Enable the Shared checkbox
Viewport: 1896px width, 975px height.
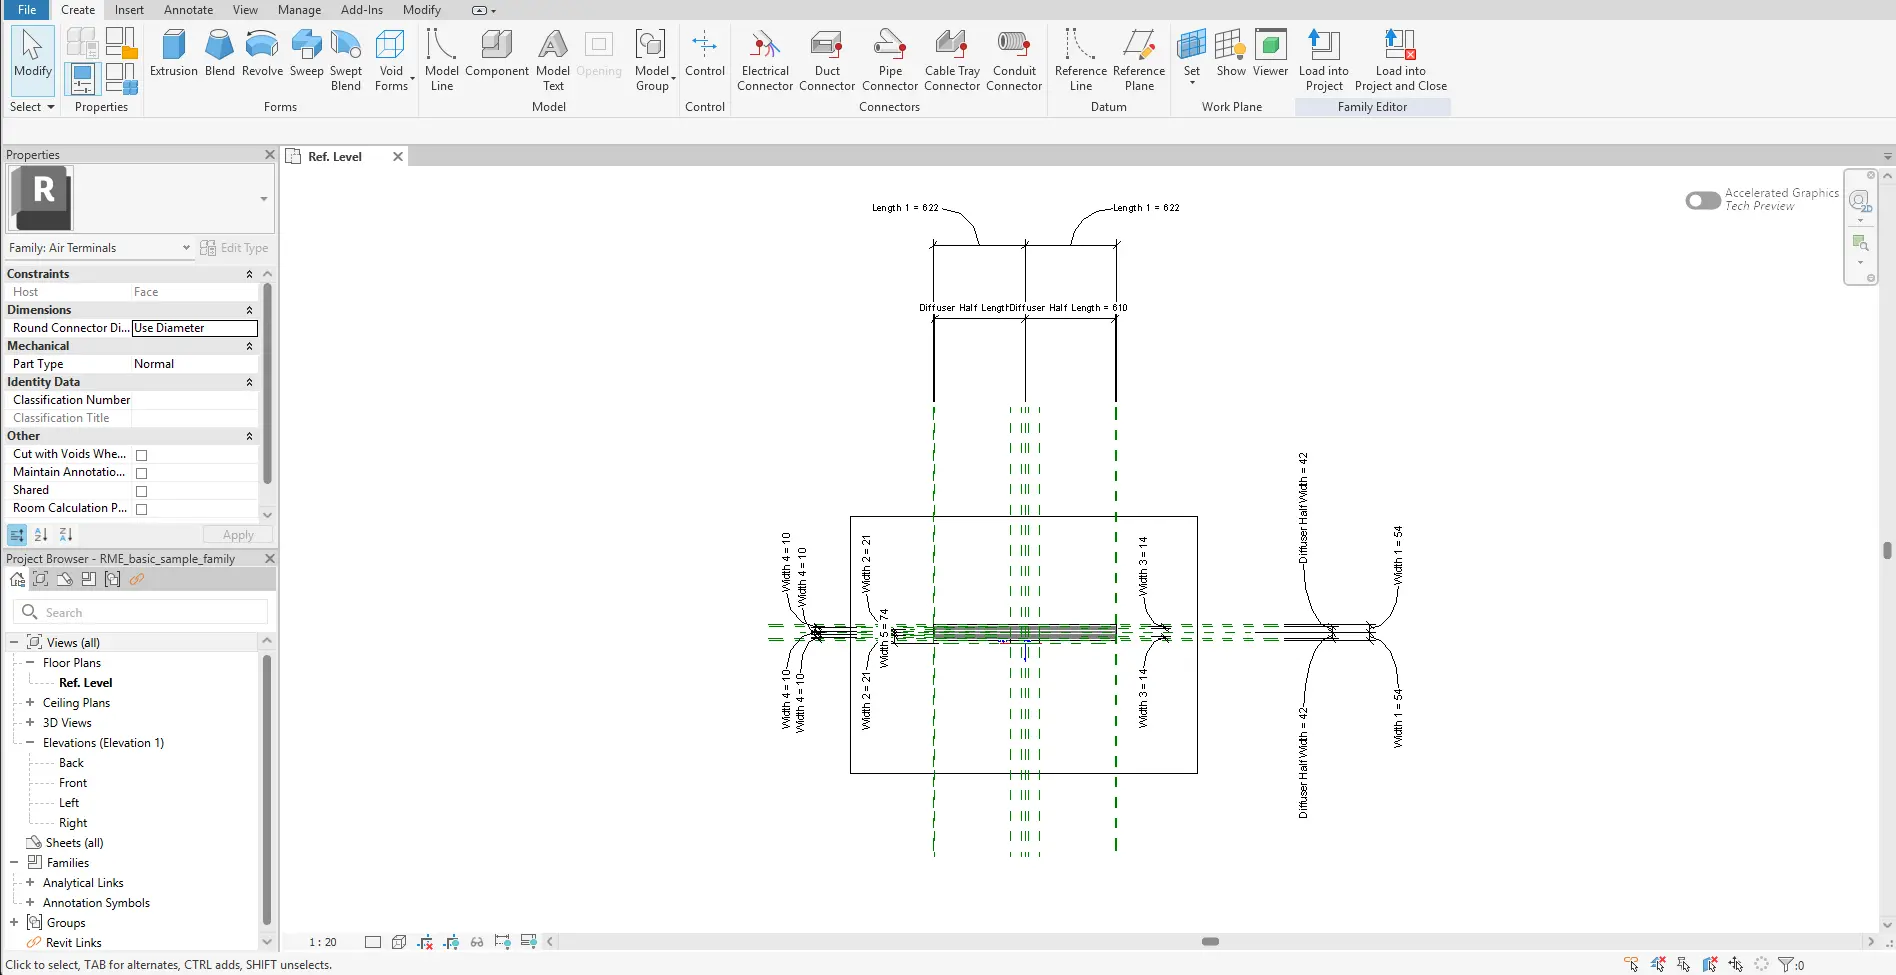tap(142, 491)
